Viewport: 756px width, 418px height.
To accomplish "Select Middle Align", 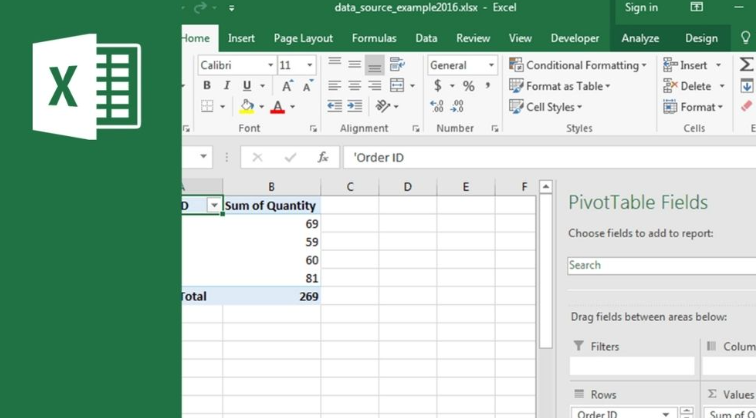I will coord(355,64).
